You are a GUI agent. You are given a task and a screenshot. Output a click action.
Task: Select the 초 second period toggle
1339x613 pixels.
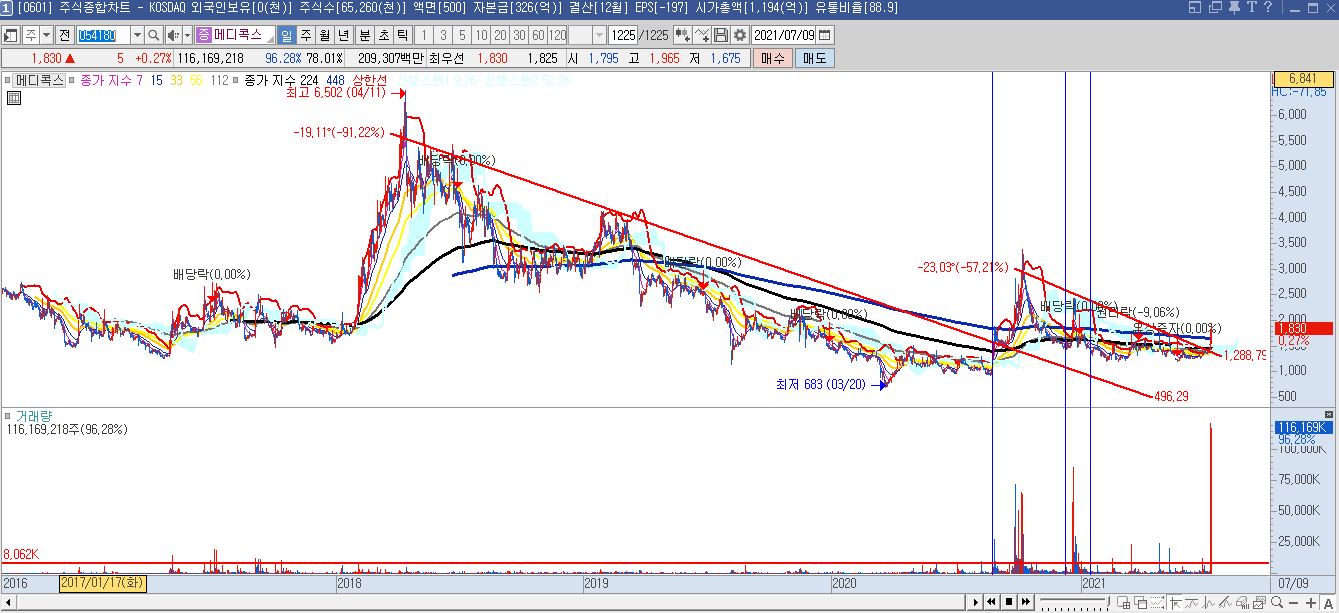(x=382, y=35)
